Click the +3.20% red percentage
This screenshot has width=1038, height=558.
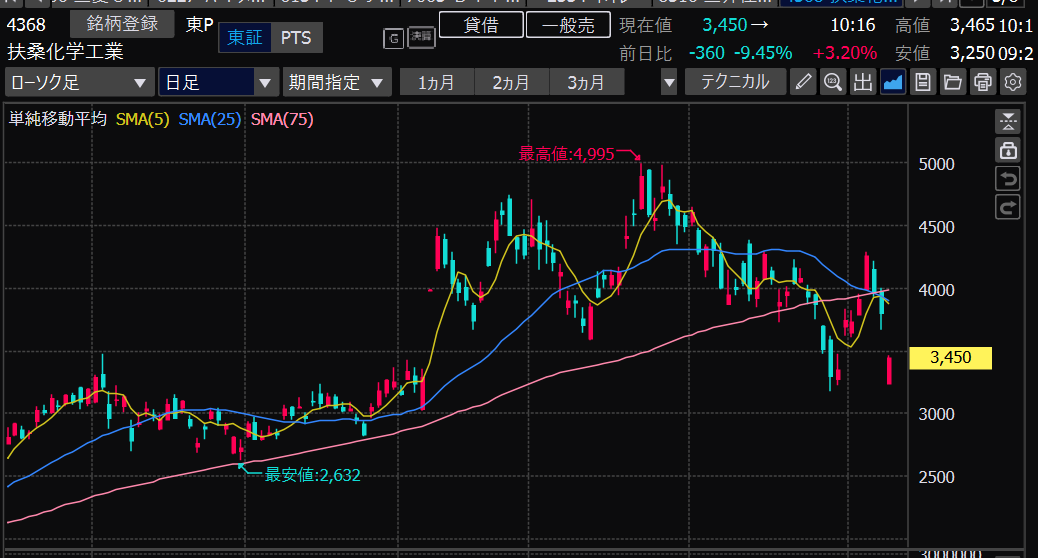(845, 53)
